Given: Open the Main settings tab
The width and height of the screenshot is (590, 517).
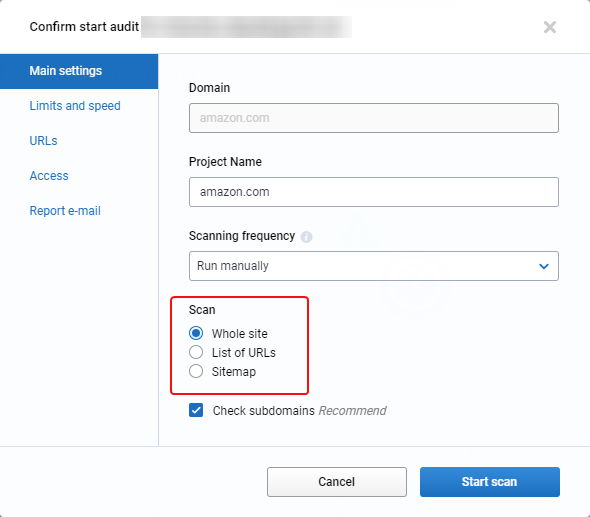Looking at the screenshot, I should pos(79,71).
